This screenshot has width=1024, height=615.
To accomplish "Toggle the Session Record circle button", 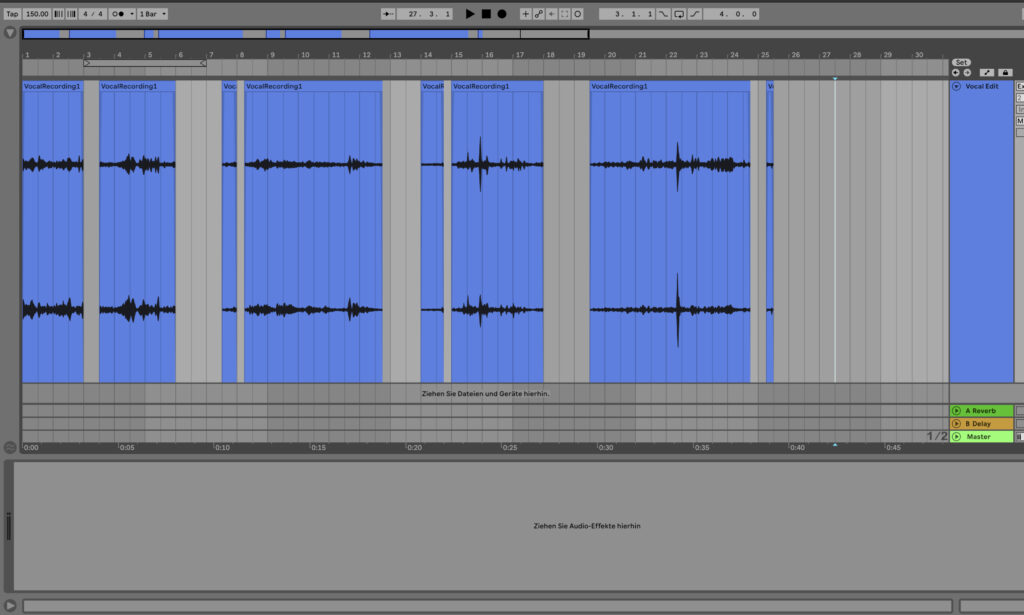I will tap(577, 14).
